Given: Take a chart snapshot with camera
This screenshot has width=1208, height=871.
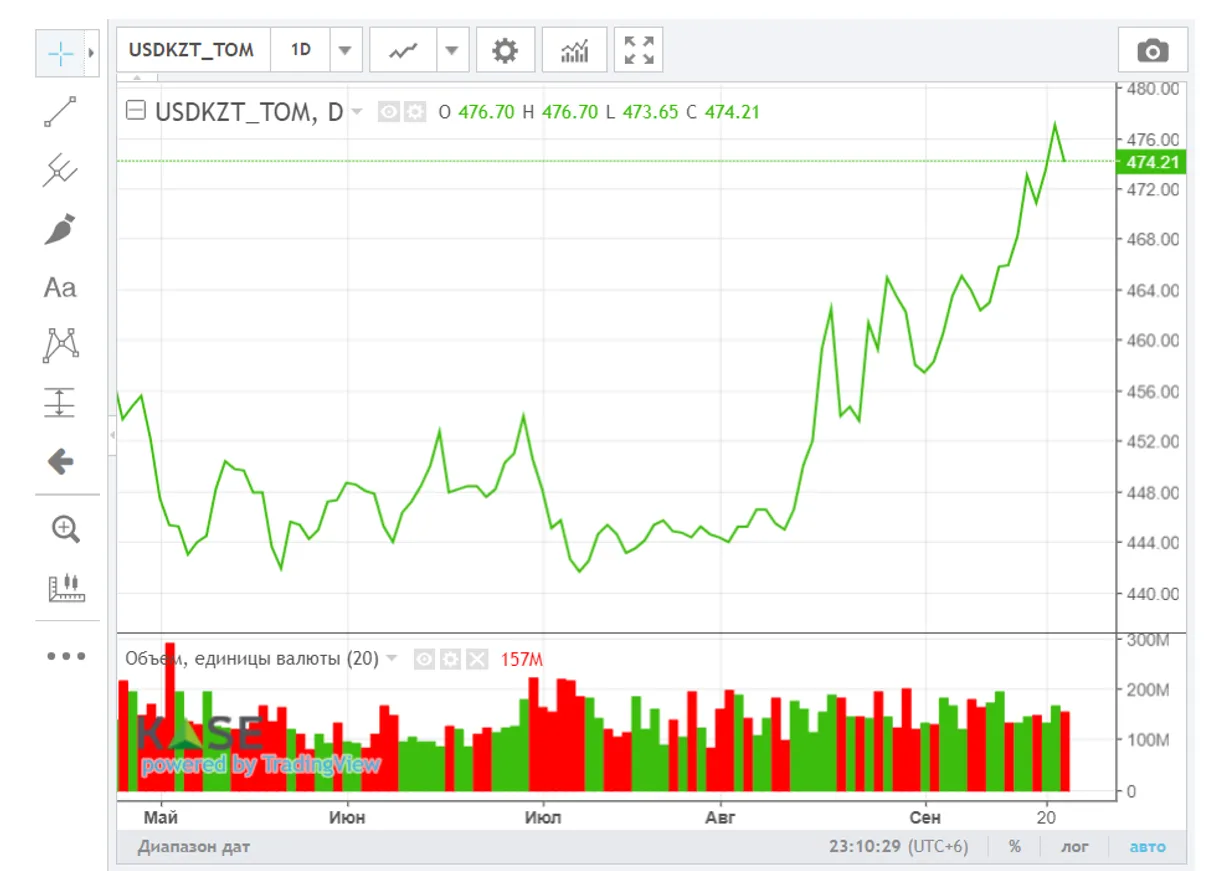Looking at the screenshot, I should pyautogui.click(x=1152, y=50).
